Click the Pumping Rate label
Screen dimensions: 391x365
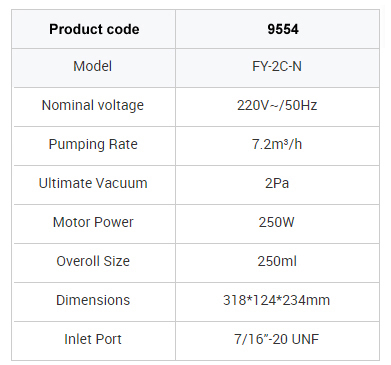point(93,144)
